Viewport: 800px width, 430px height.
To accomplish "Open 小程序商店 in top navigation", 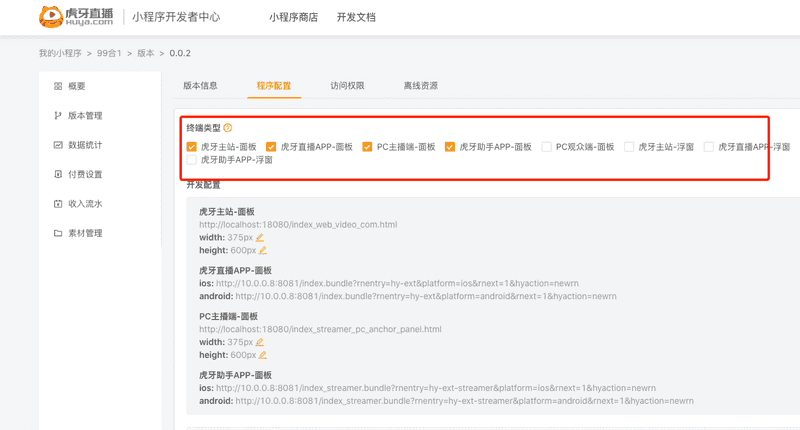I will (x=293, y=17).
